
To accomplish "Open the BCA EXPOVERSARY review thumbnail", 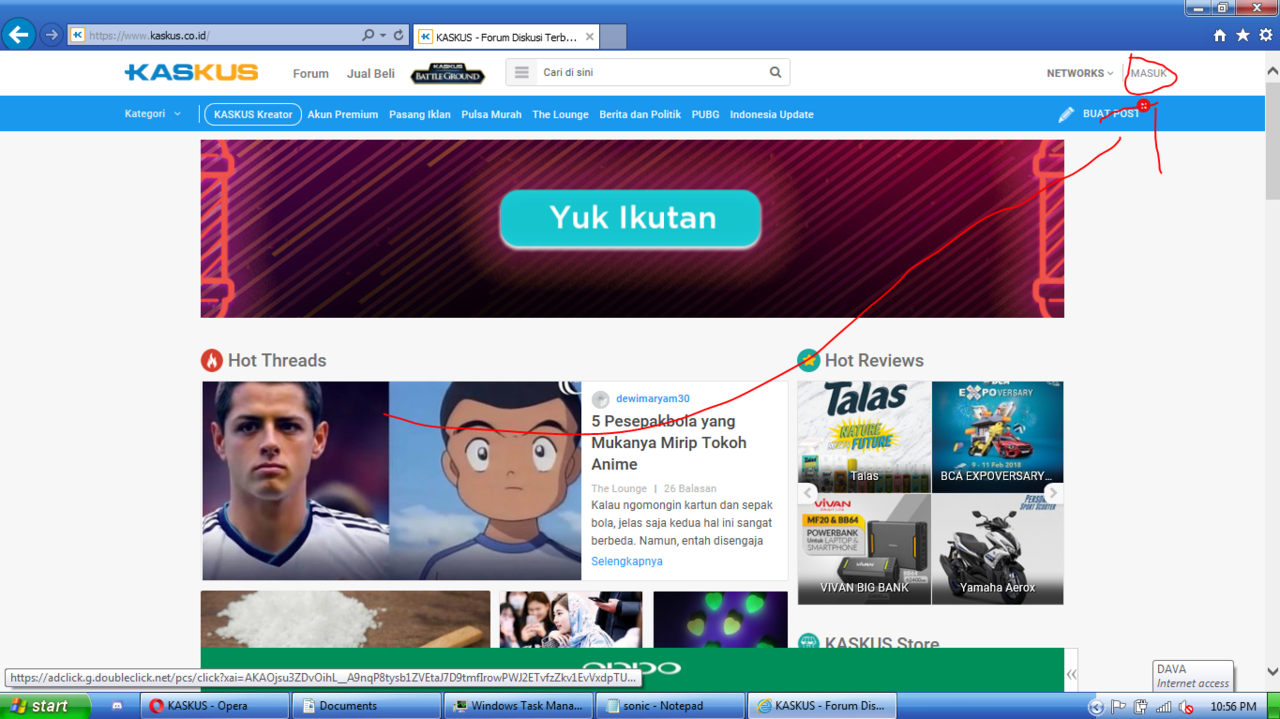I will tap(997, 436).
